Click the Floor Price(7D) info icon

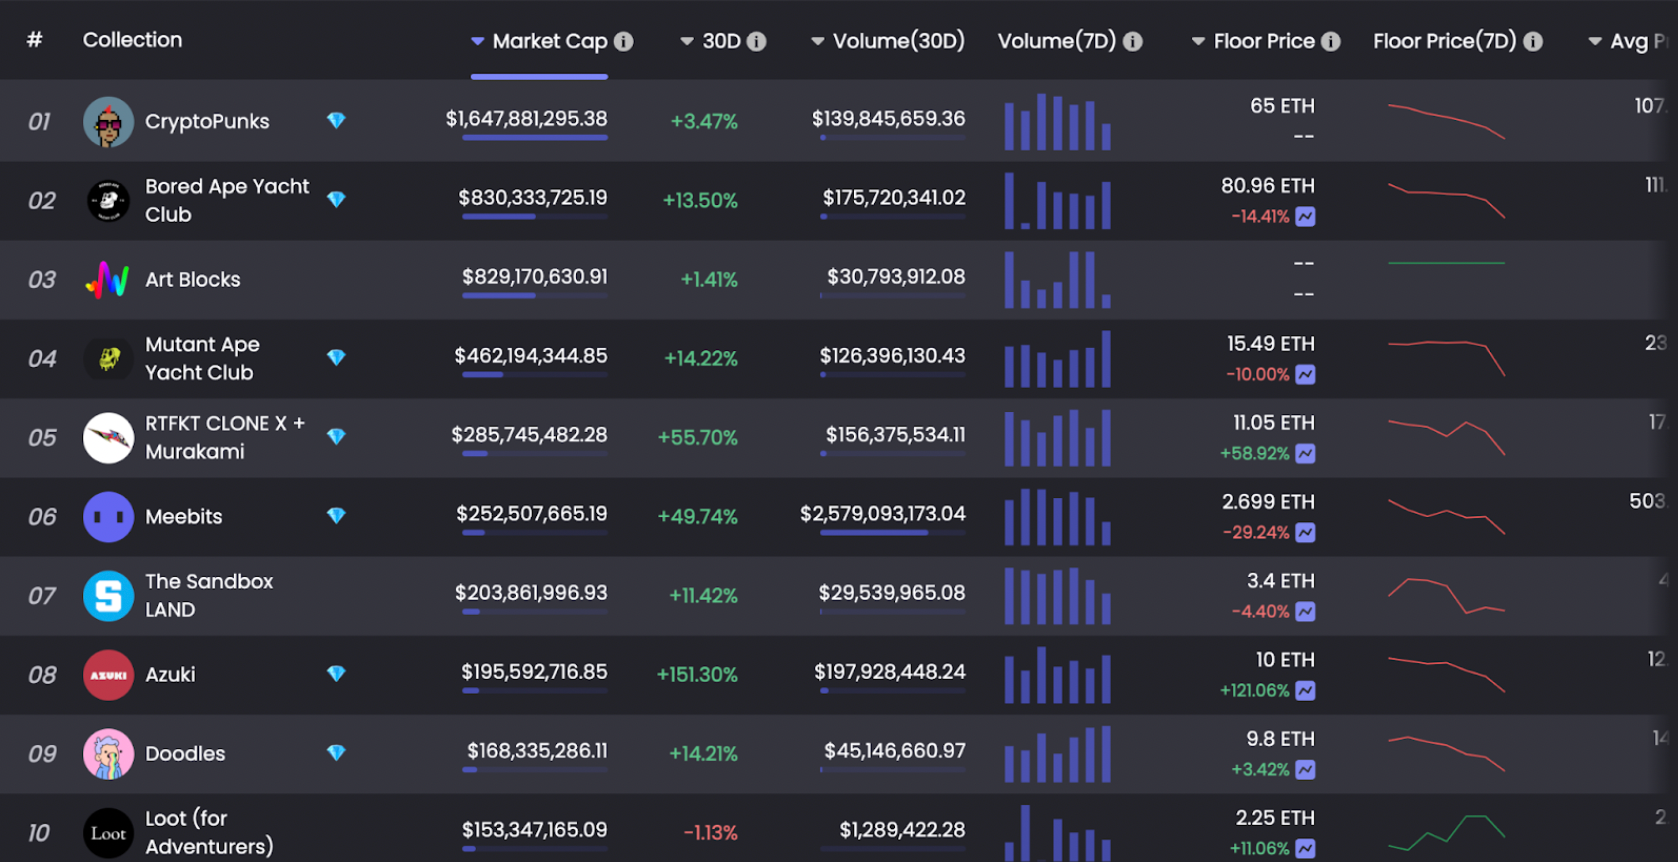(x=1533, y=41)
